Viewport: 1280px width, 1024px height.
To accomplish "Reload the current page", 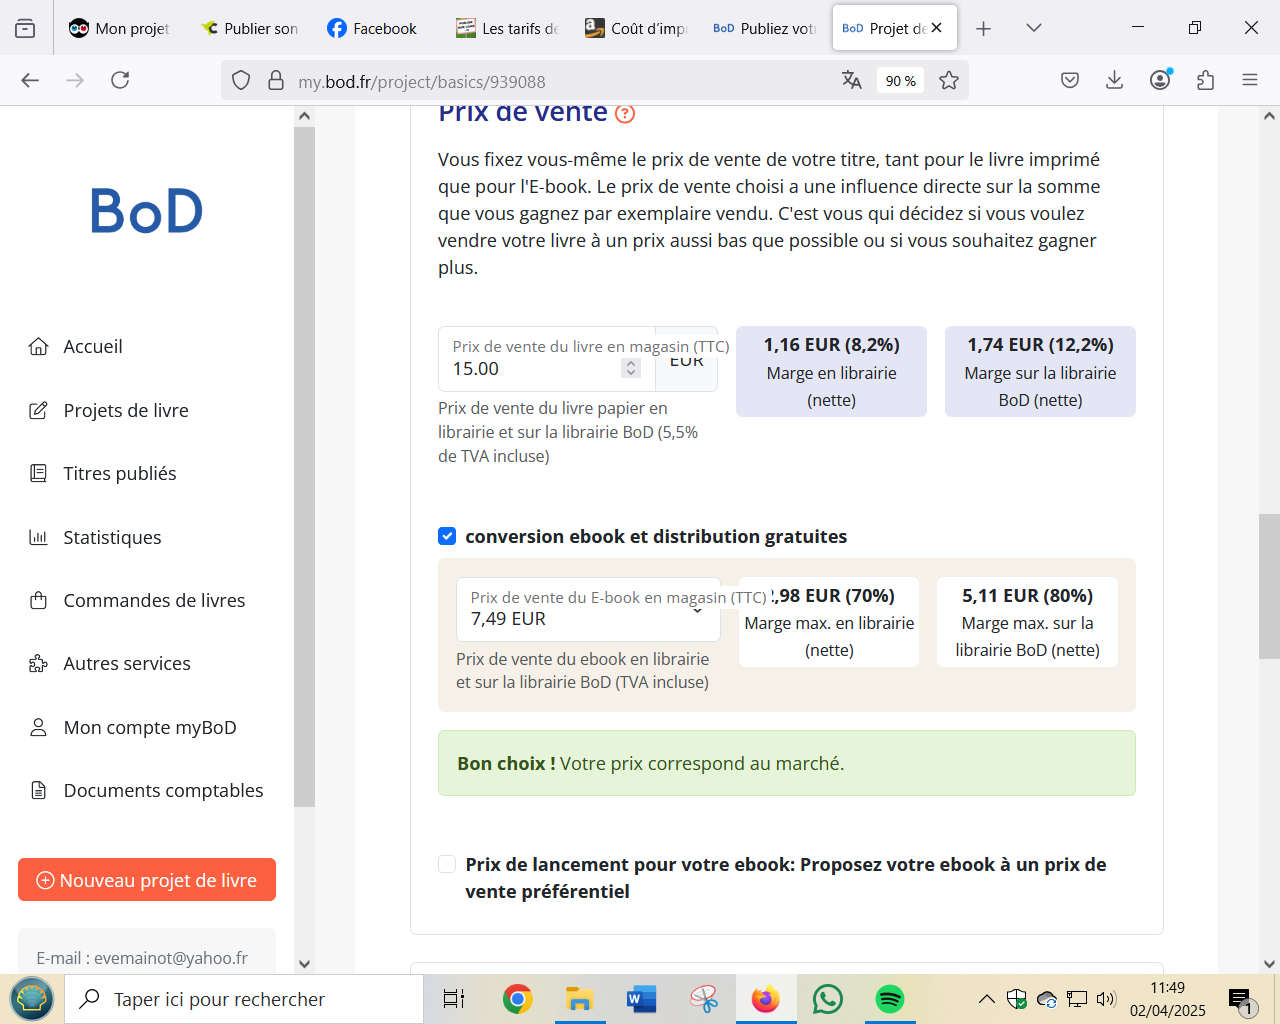I will pos(120,81).
